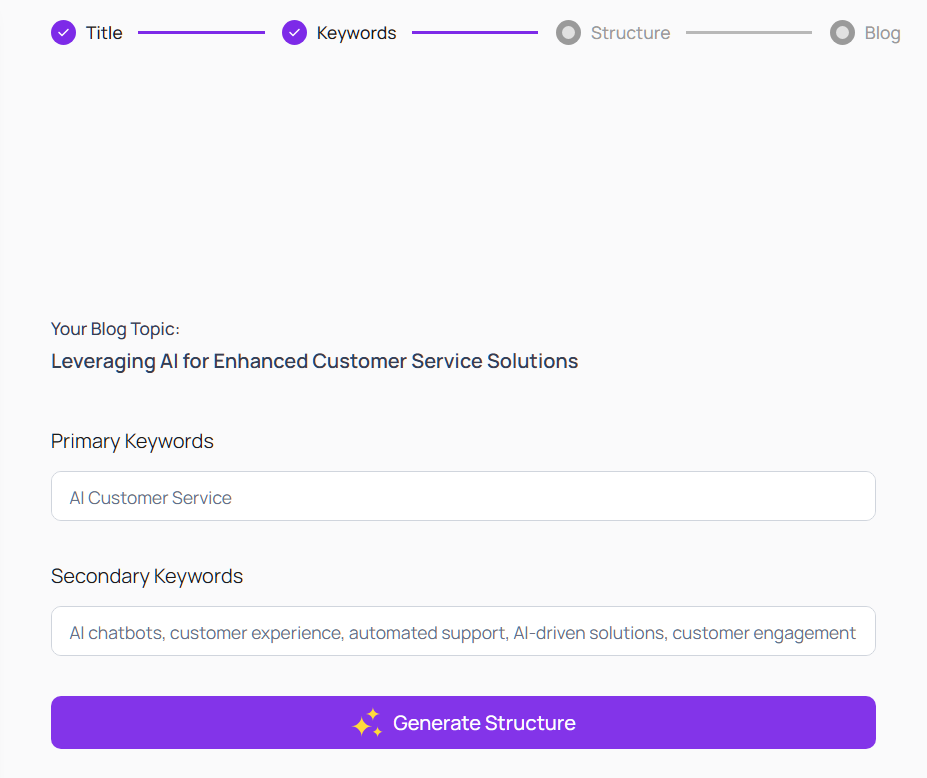Open the Blog step label
This screenshot has height=778, width=927.
[882, 33]
